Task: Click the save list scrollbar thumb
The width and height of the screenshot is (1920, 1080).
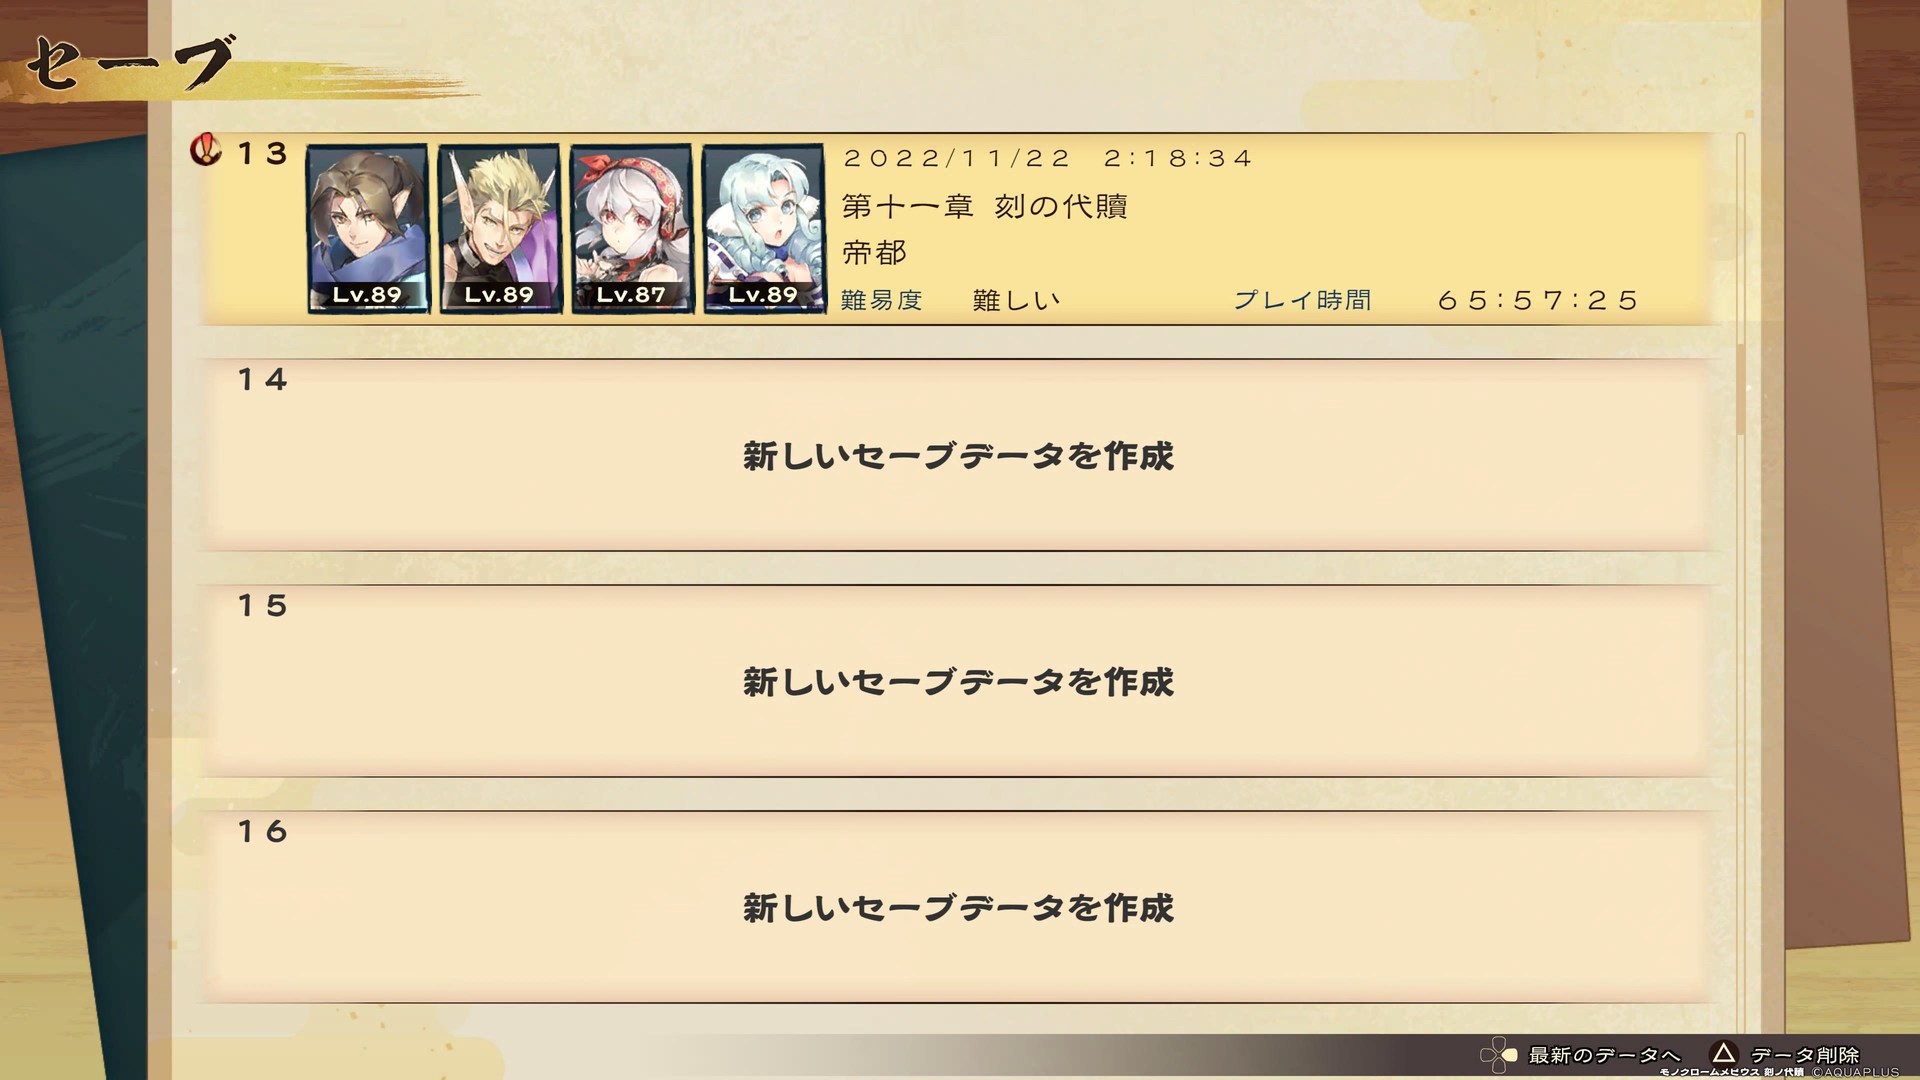Action: (1741, 388)
